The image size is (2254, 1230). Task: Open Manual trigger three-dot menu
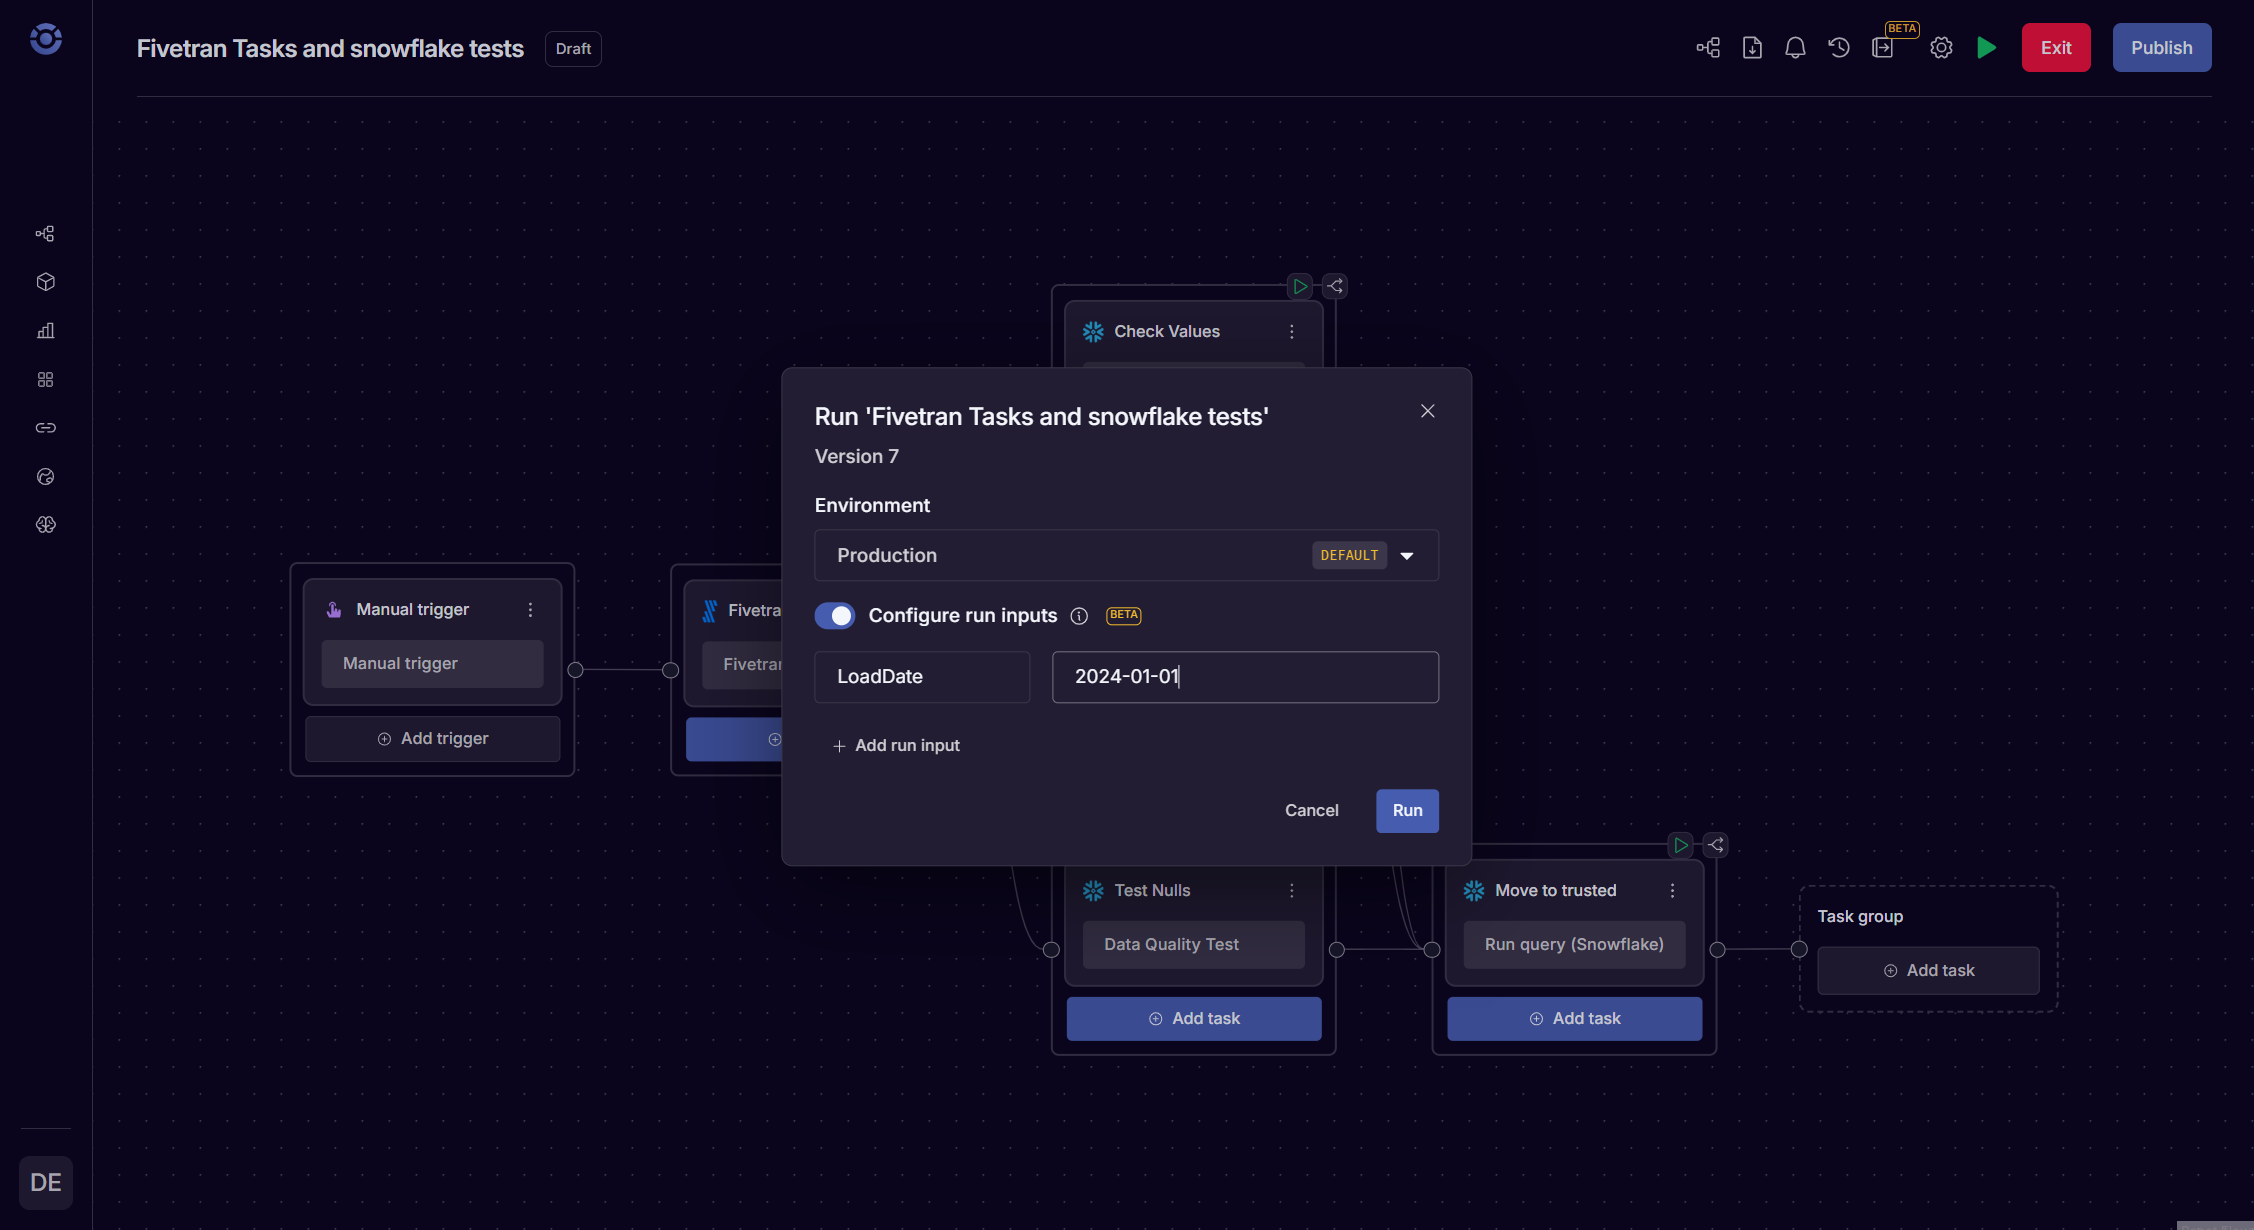(530, 610)
